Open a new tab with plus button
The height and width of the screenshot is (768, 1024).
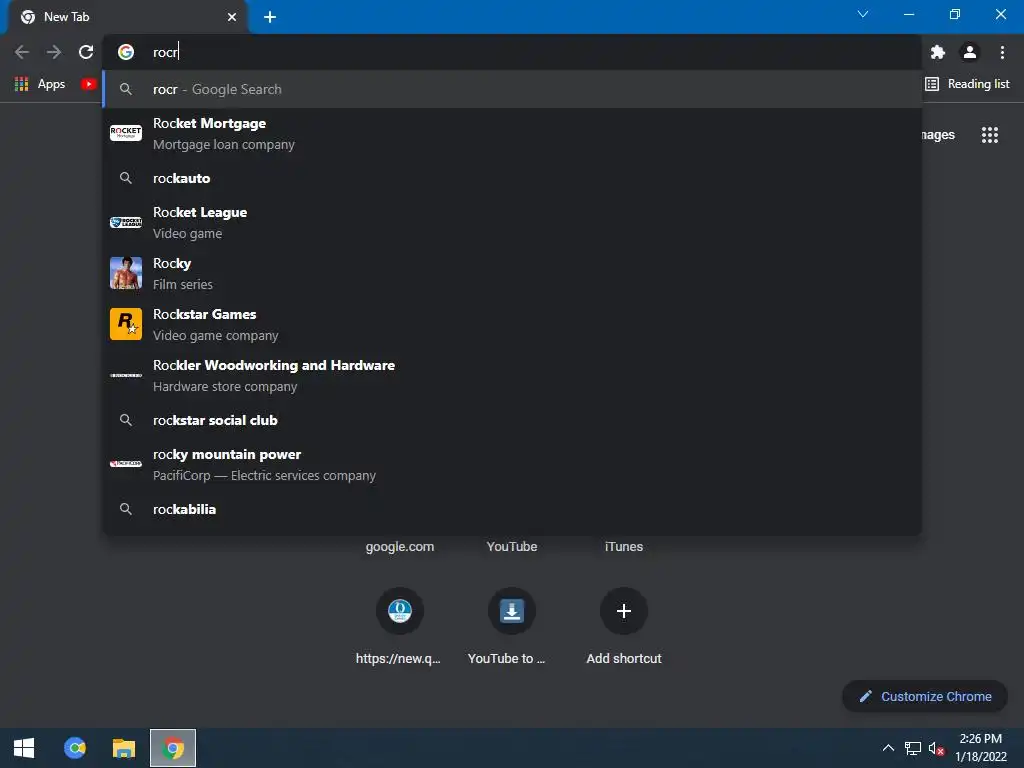pos(270,17)
